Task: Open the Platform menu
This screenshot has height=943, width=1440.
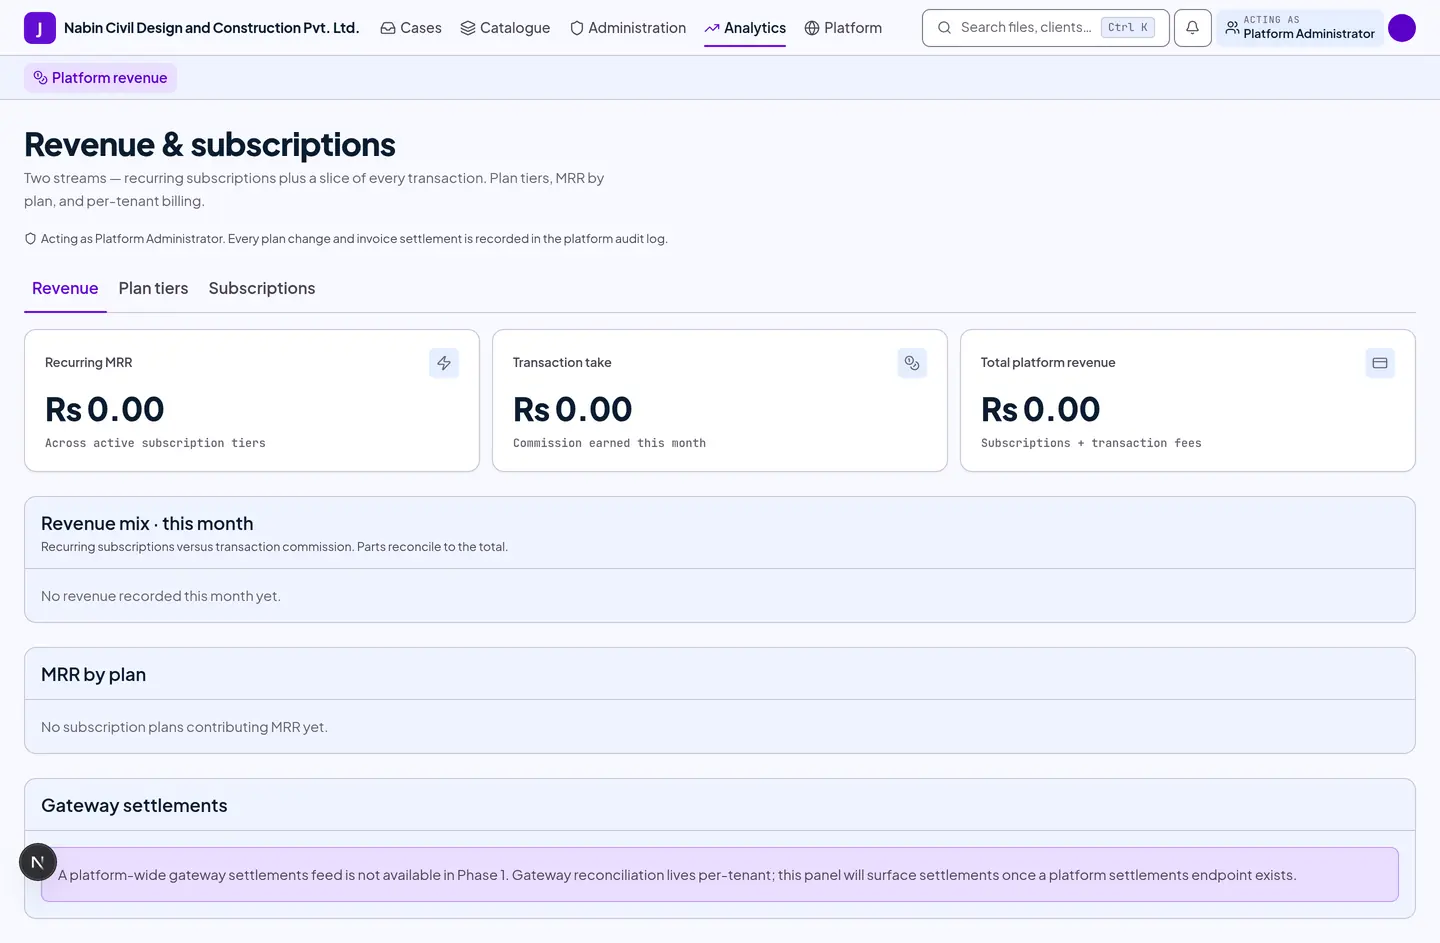Action: click(x=843, y=28)
